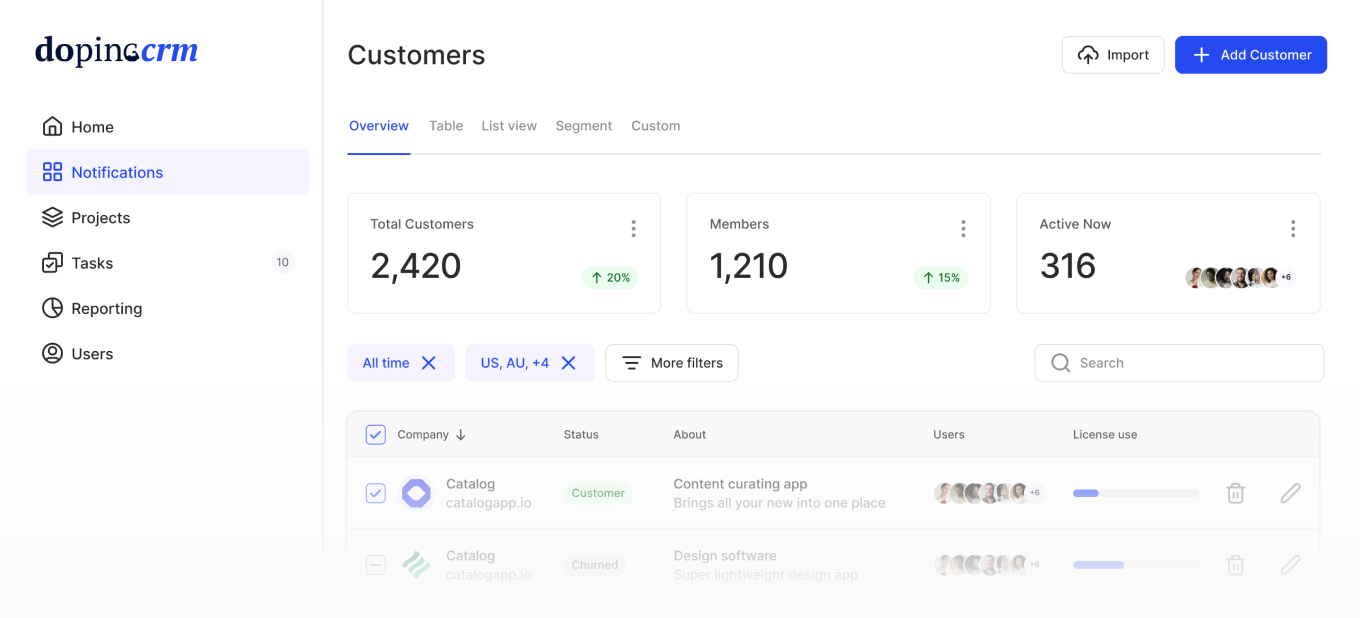The image size is (1360, 618).
Task: Click 'Brings all your new into one place'
Action: point(779,503)
